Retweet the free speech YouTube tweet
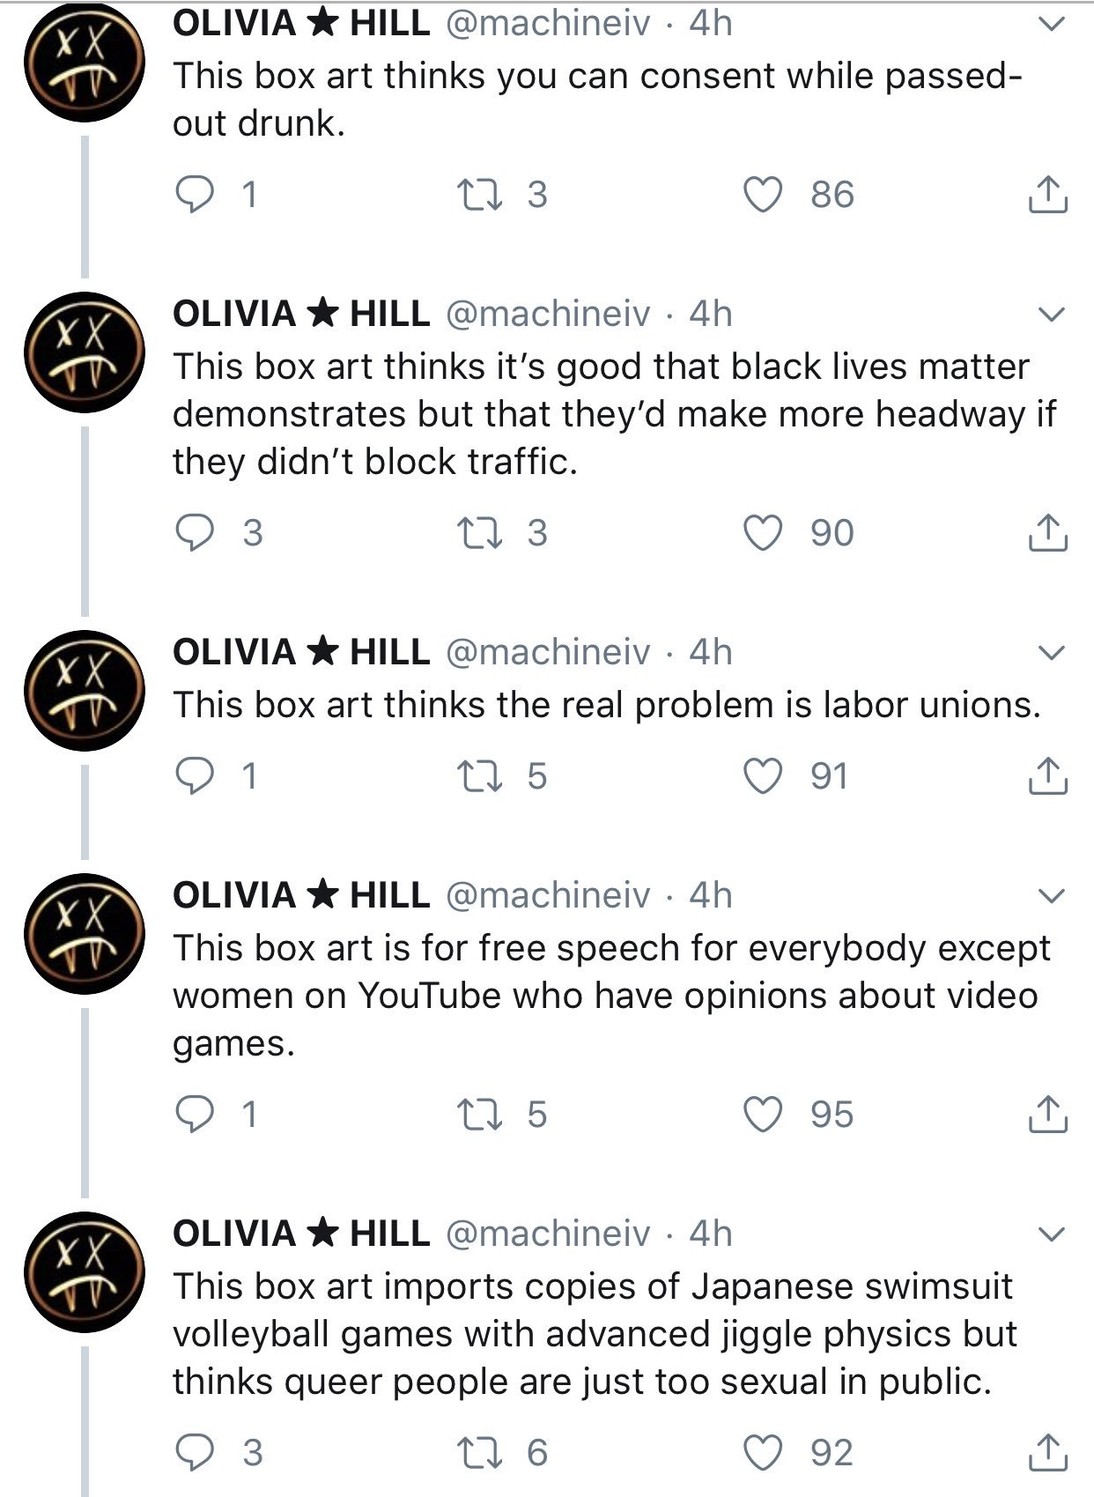This screenshot has width=1094, height=1497. click(479, 1114)
